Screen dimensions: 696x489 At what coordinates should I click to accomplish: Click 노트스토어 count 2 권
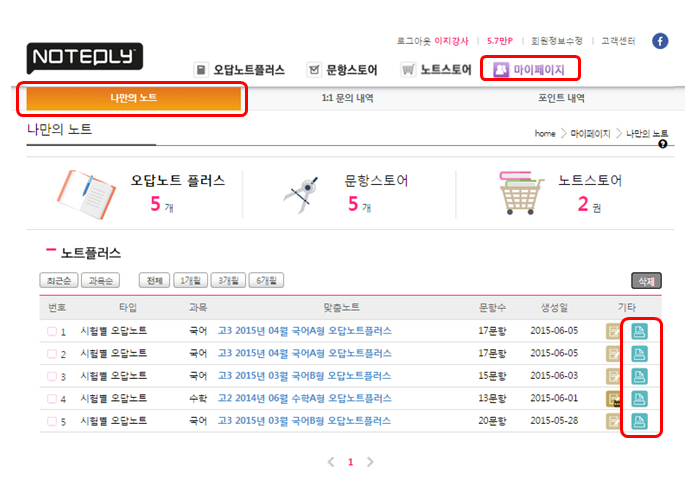point(589,205)
